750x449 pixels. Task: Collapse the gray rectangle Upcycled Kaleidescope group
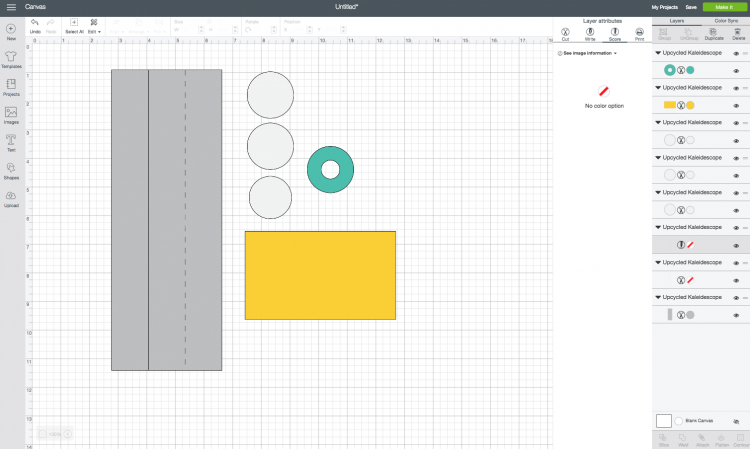[658, 297]
